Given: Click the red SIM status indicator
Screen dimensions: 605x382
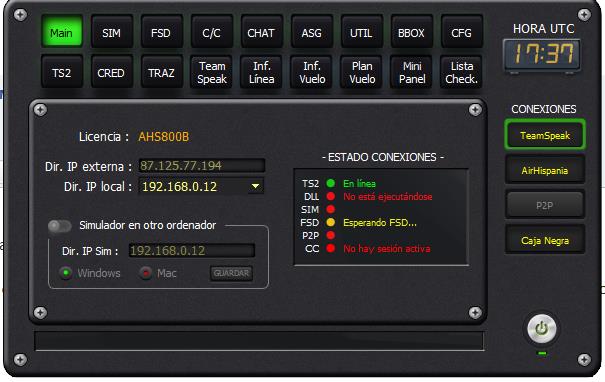Looking at the screenshot, I should pos(331,209).
